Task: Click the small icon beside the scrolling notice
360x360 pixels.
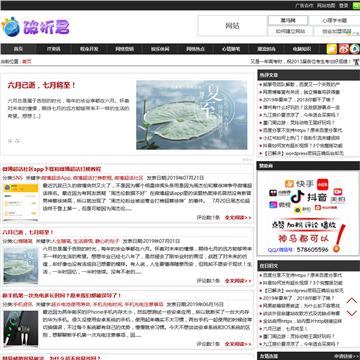Action: click(356, 61)
